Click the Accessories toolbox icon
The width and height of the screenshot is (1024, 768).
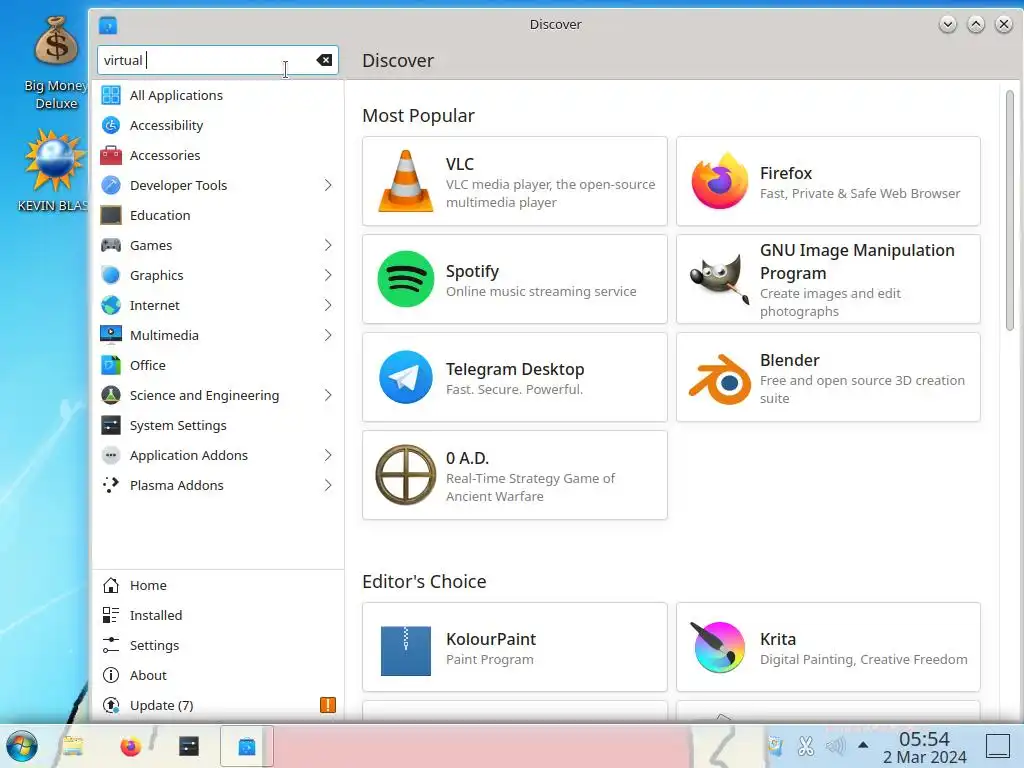point(111,155)
